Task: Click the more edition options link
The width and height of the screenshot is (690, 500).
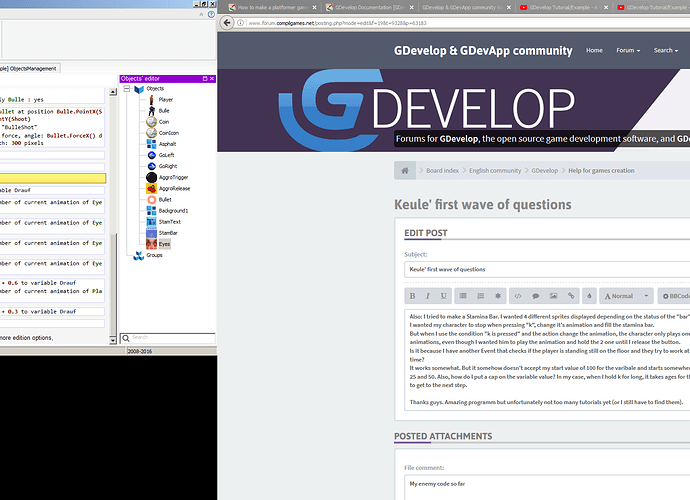Action: click(26, 338)
